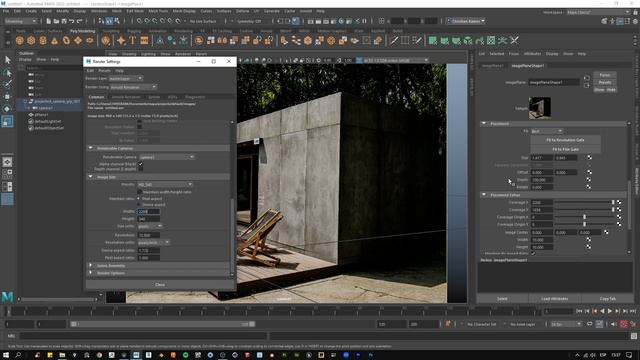Open the Render Layer dropdown
The height and width of the screenshot is (360, 640).
(126, 78)
